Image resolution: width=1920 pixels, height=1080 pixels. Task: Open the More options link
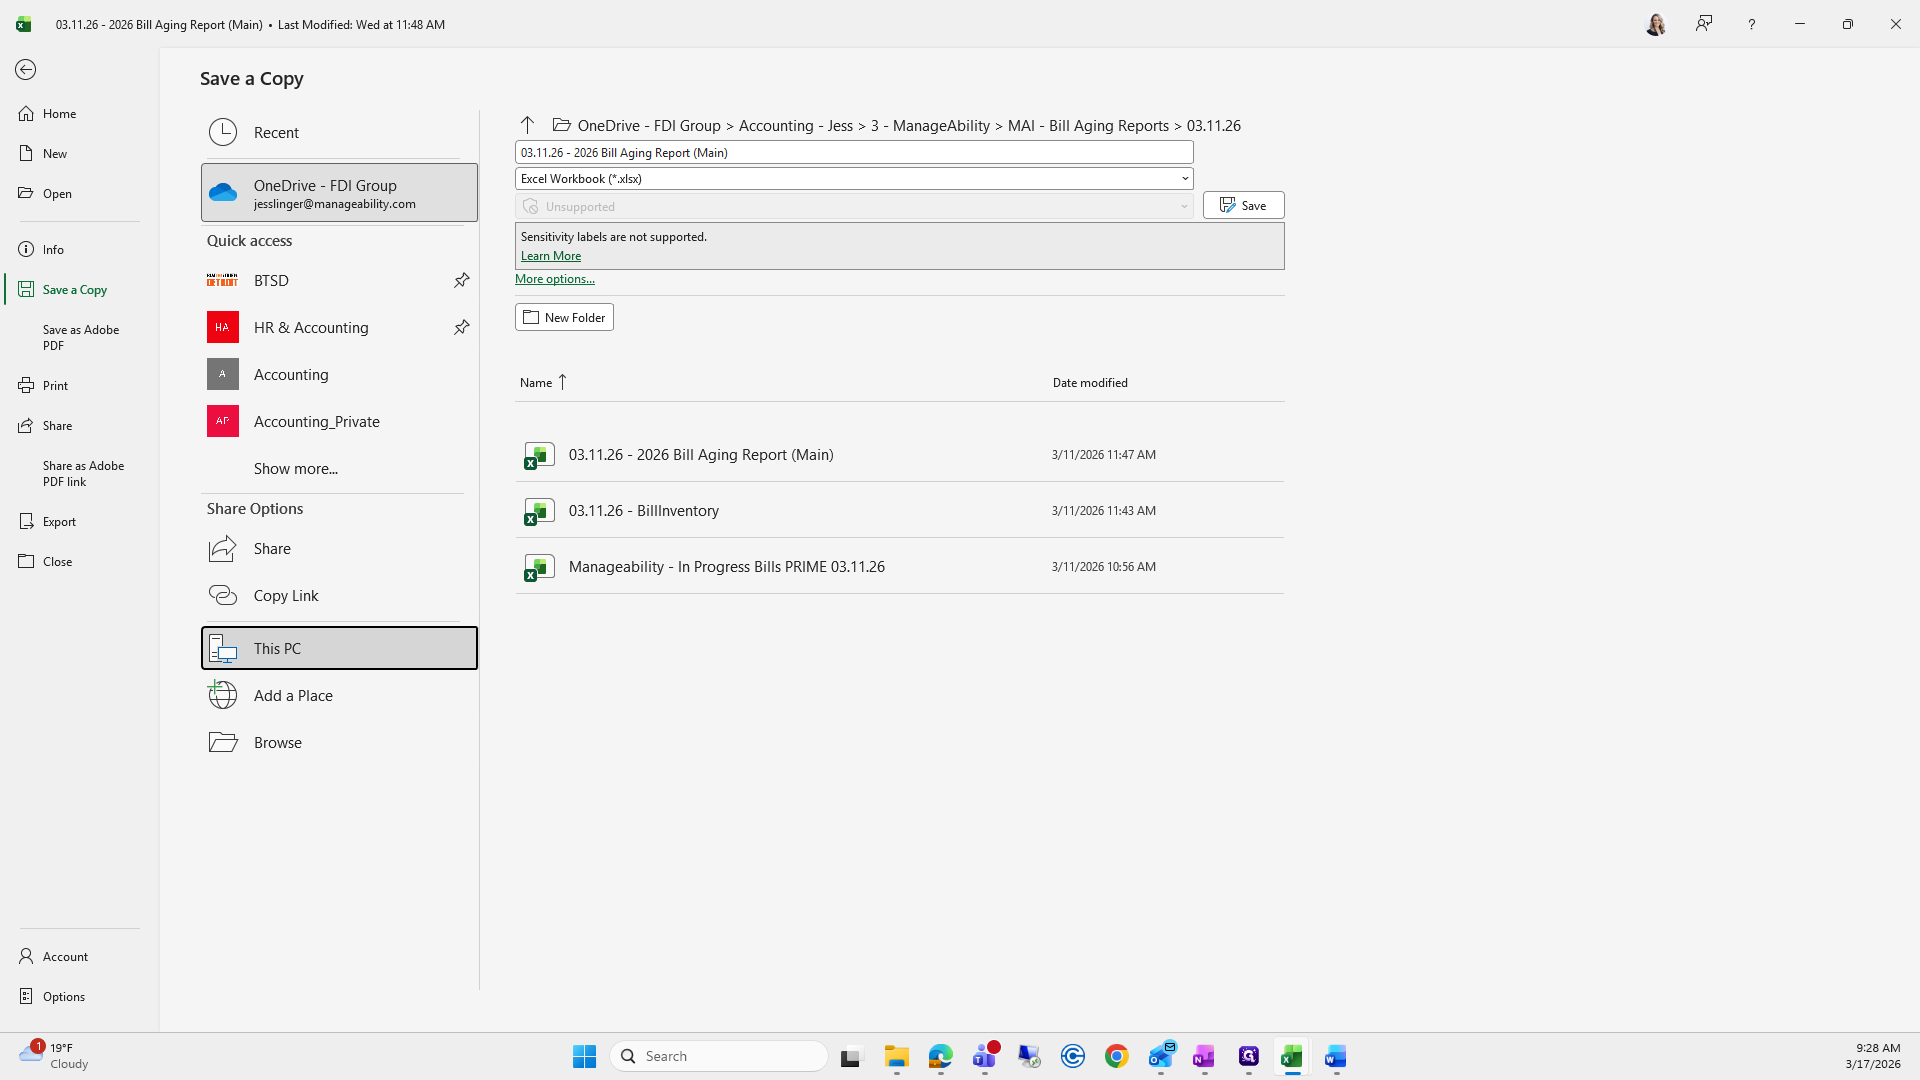tap(554, 279)
